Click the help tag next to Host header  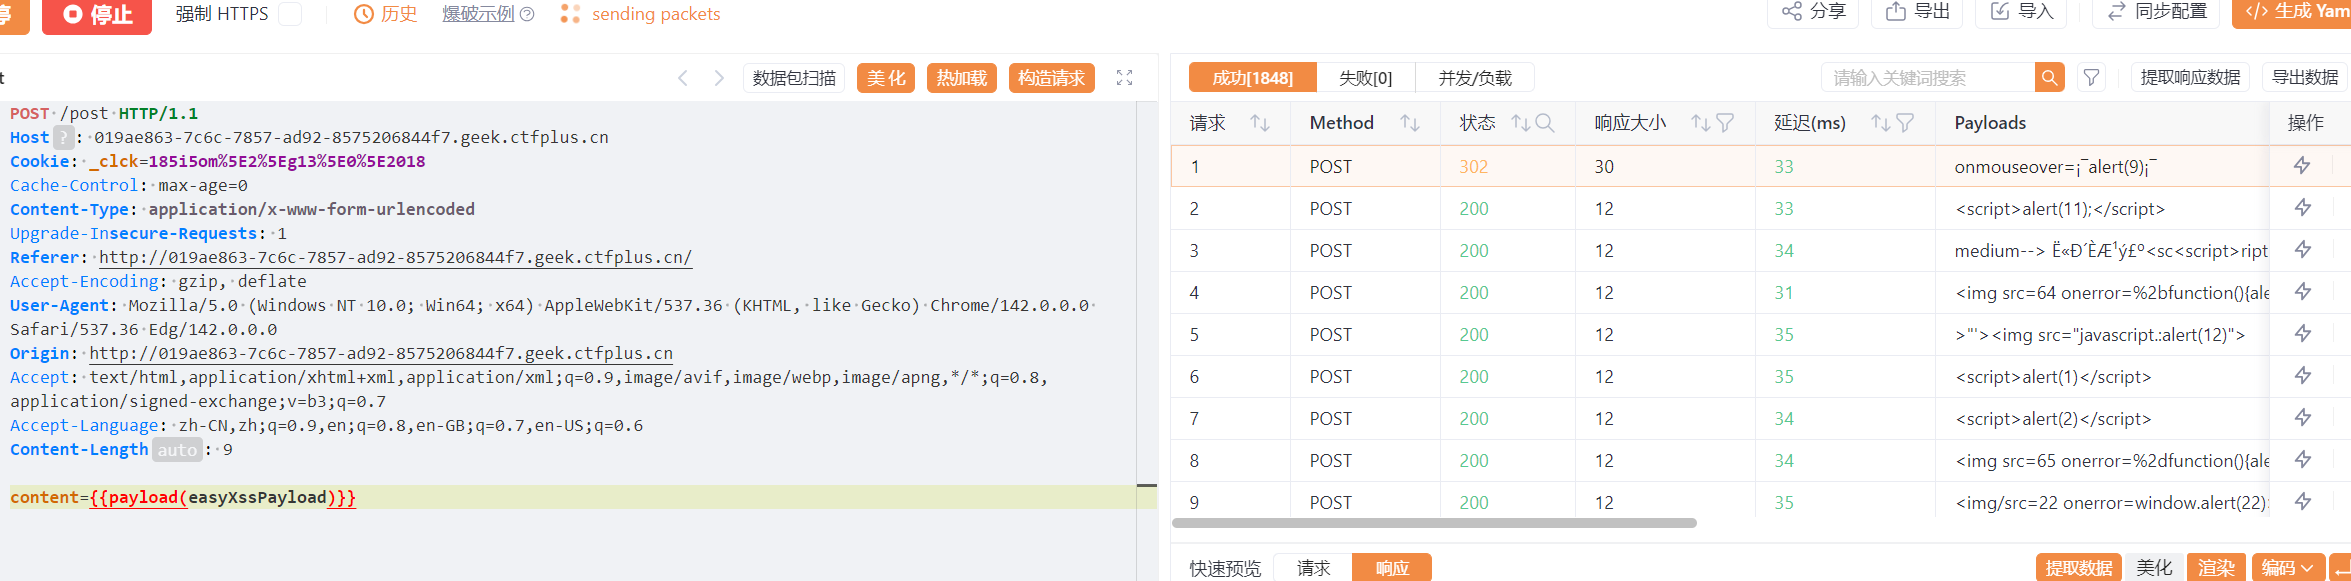(63, 137)
